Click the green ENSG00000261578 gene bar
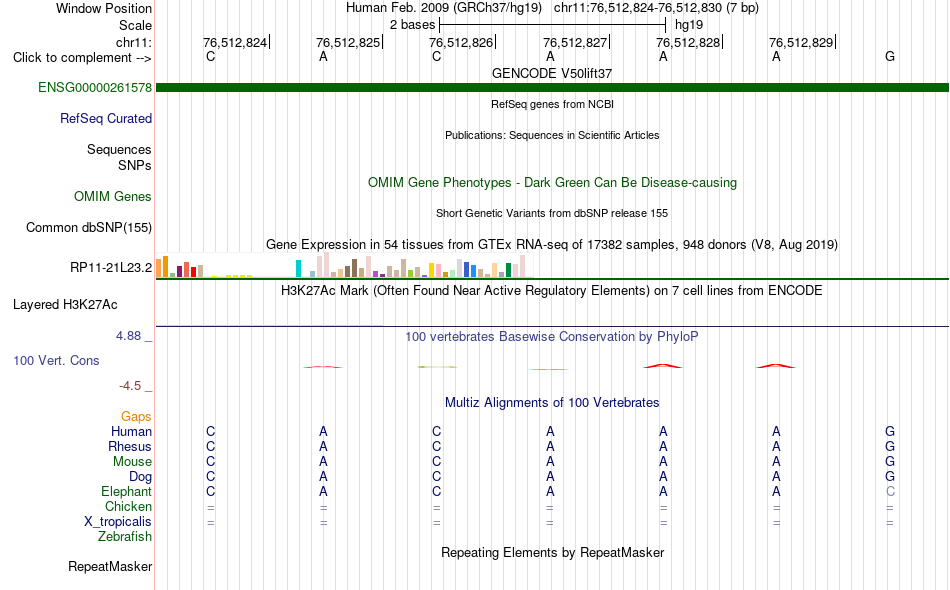Image resolution: width=950 pixels, height=590 pixels. tap(552, 87)
